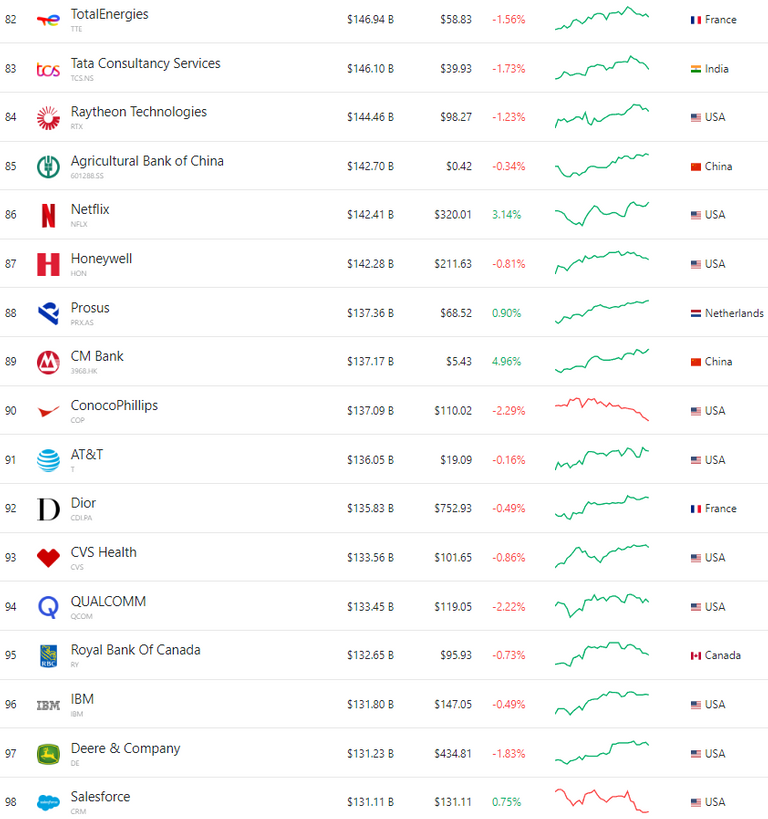Click the CM Bank price sparkline chart
Viewport: 768px width, 819px height.
[x=602, y=361]
